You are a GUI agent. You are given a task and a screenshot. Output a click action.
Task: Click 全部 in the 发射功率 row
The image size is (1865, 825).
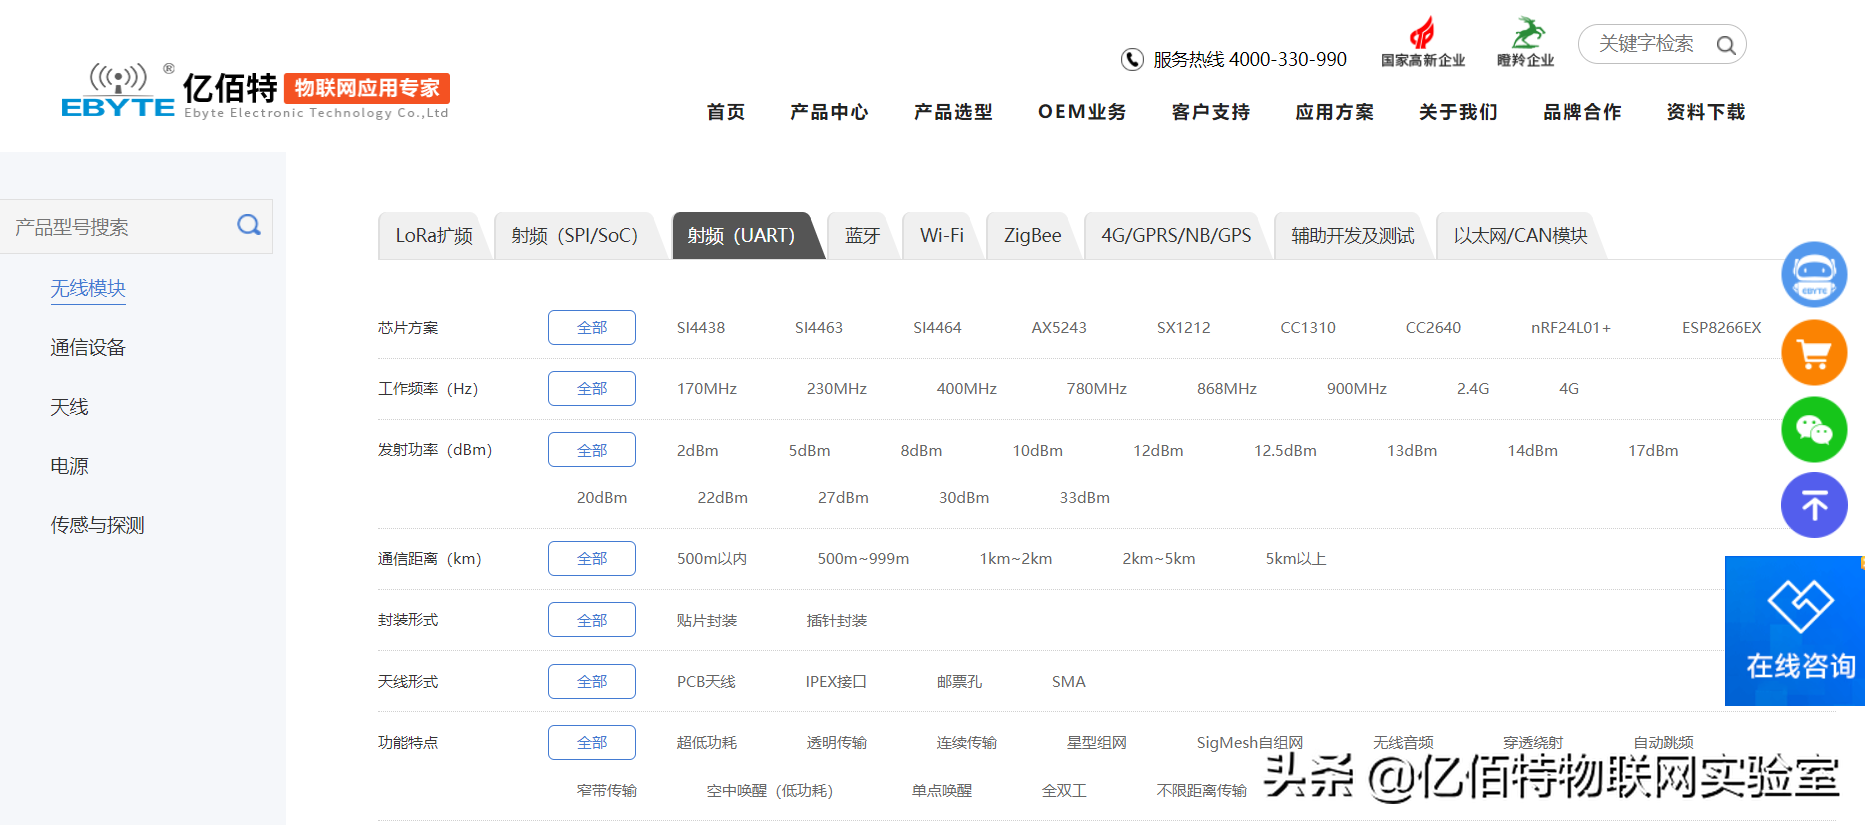click(592, 450)
